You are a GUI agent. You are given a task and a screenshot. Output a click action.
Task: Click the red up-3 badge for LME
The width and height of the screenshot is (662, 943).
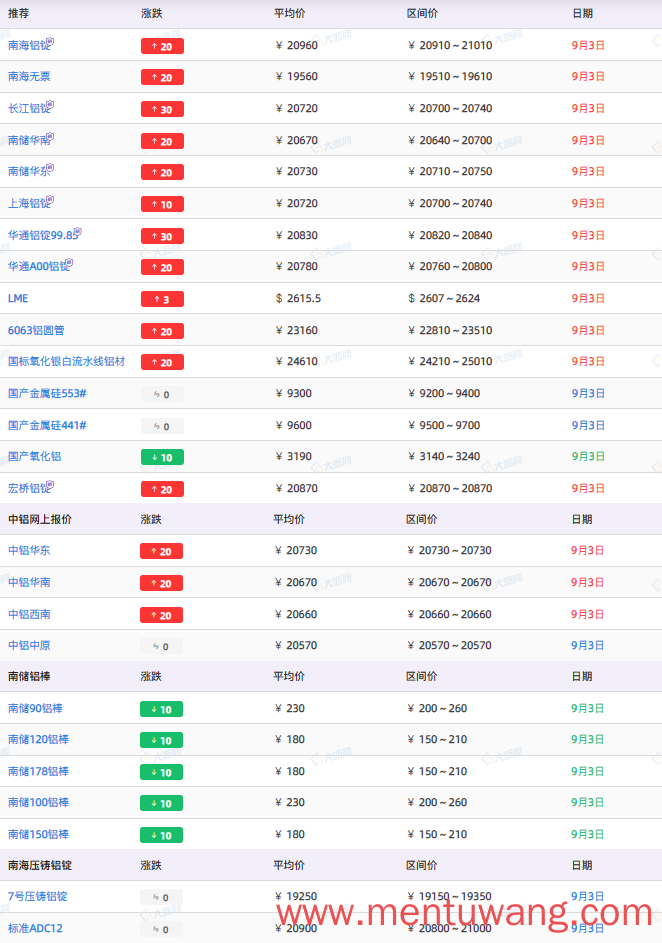[x=162, y=299]
